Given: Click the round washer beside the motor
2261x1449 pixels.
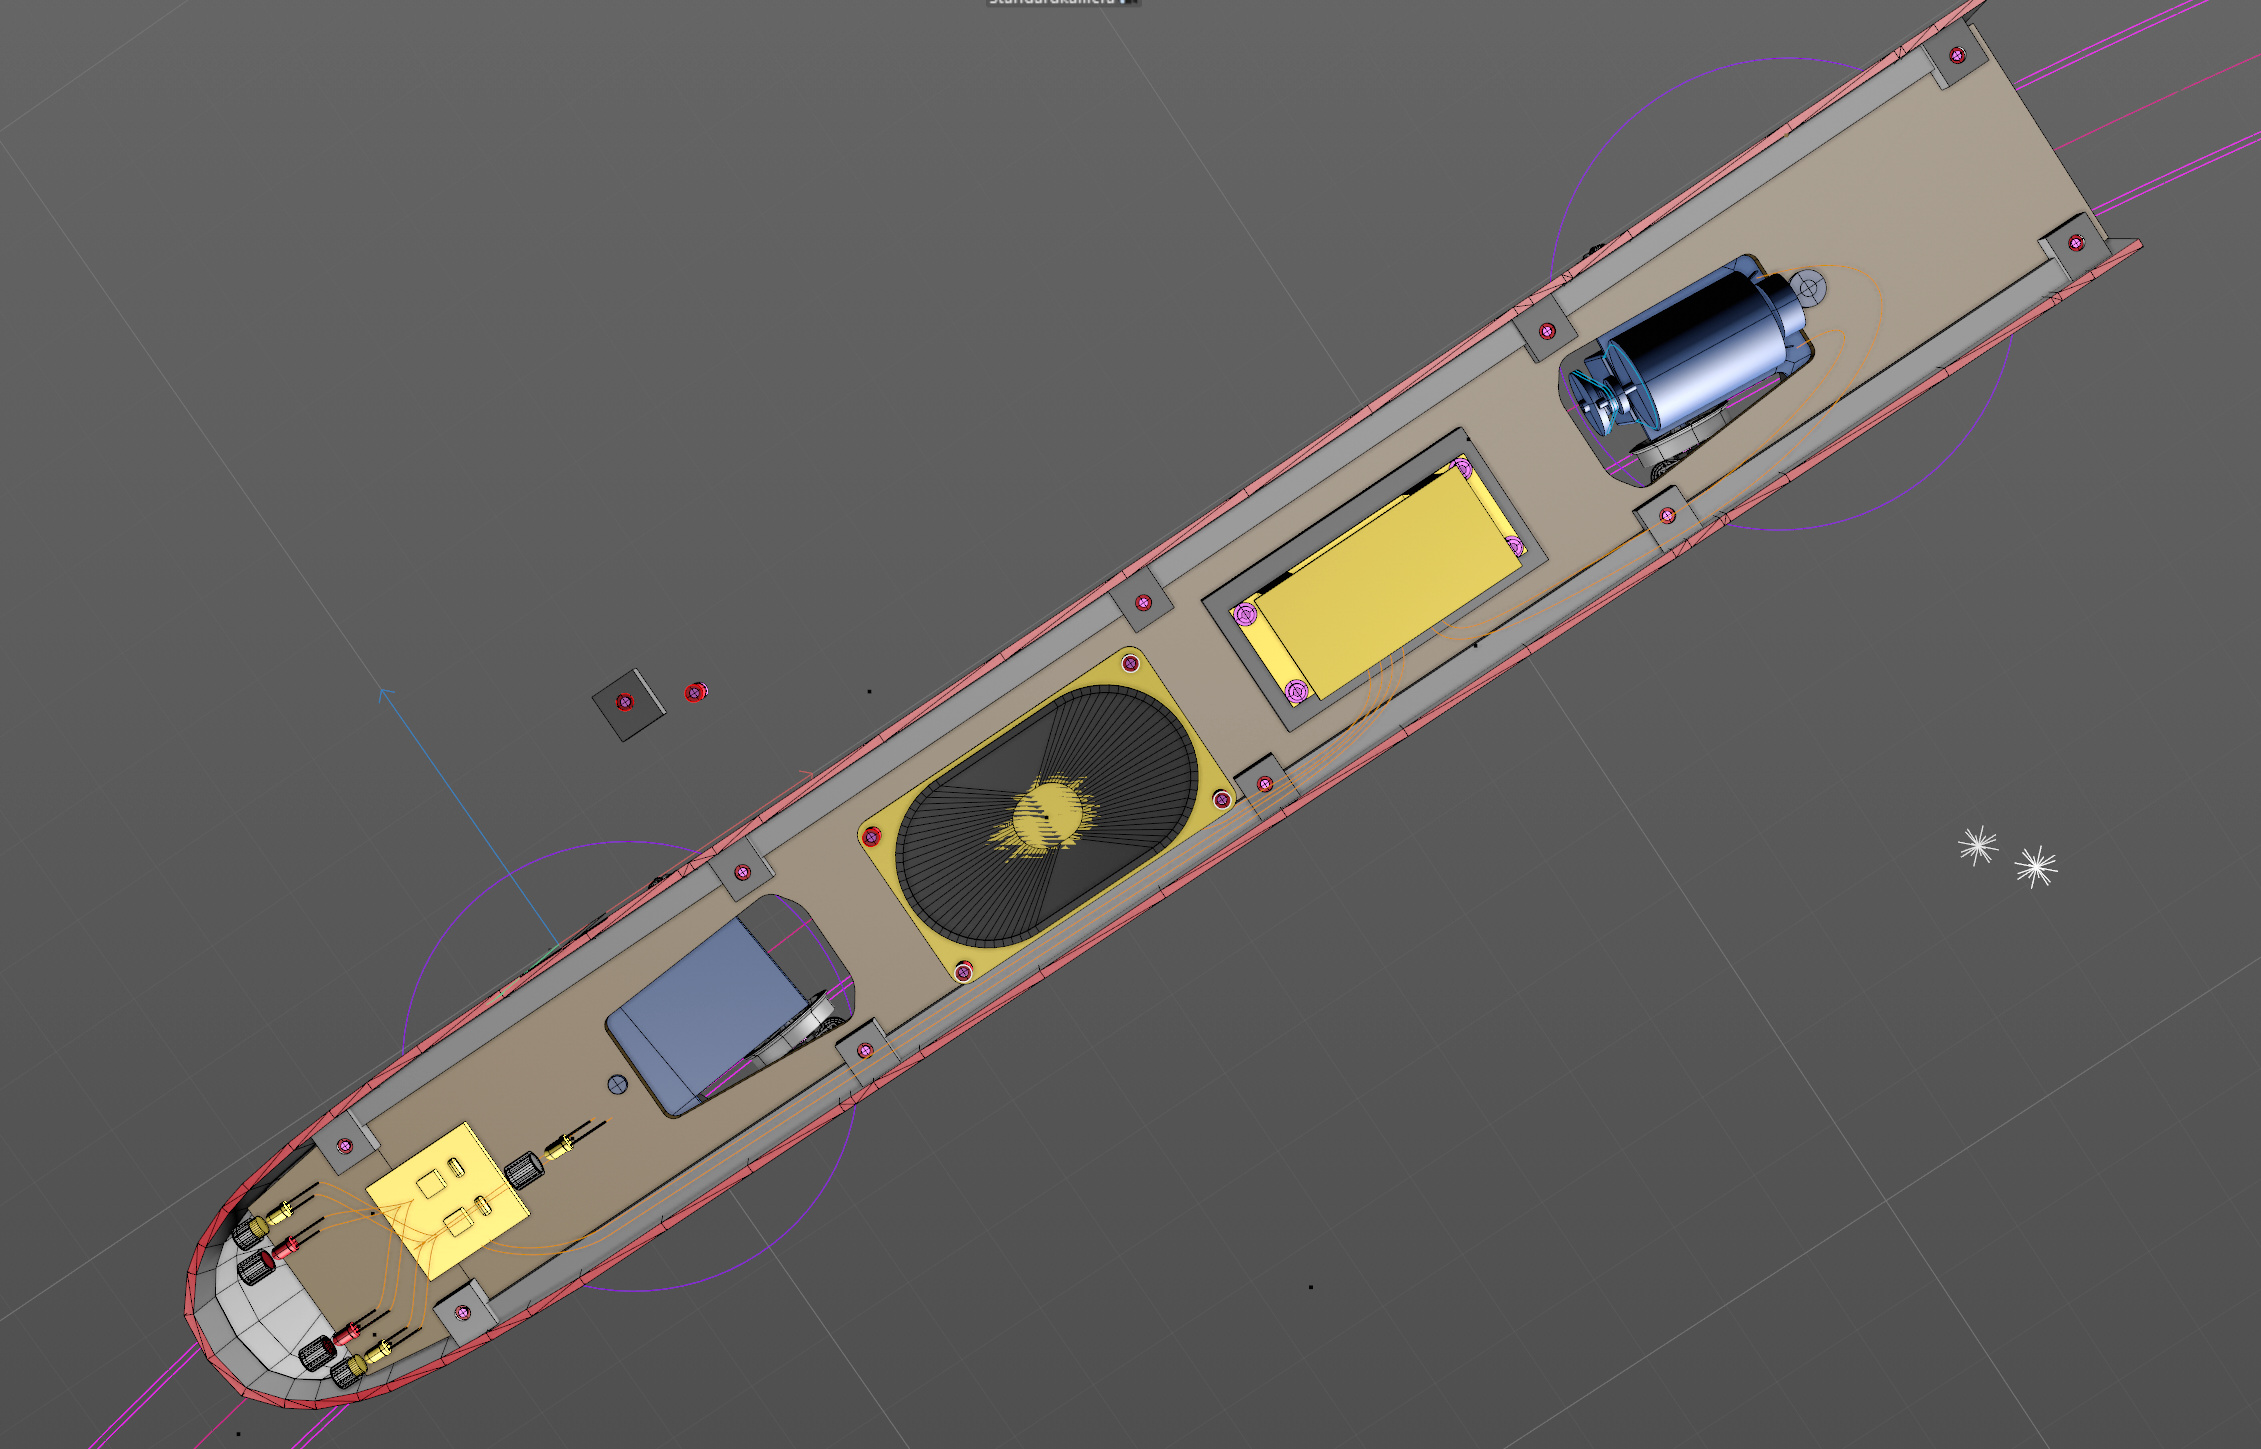Looking at the screenshot, I should click(x=1808, y=288).
